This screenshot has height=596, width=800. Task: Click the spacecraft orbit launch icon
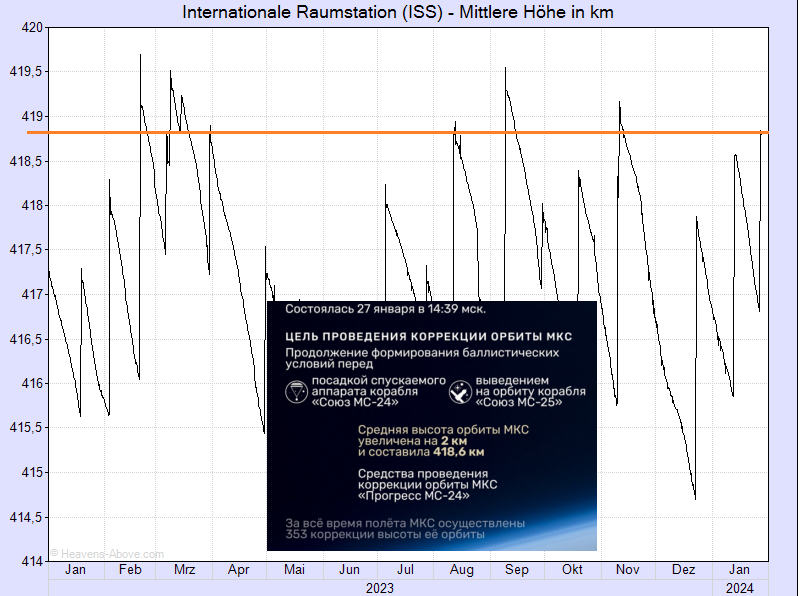[461, 392]
